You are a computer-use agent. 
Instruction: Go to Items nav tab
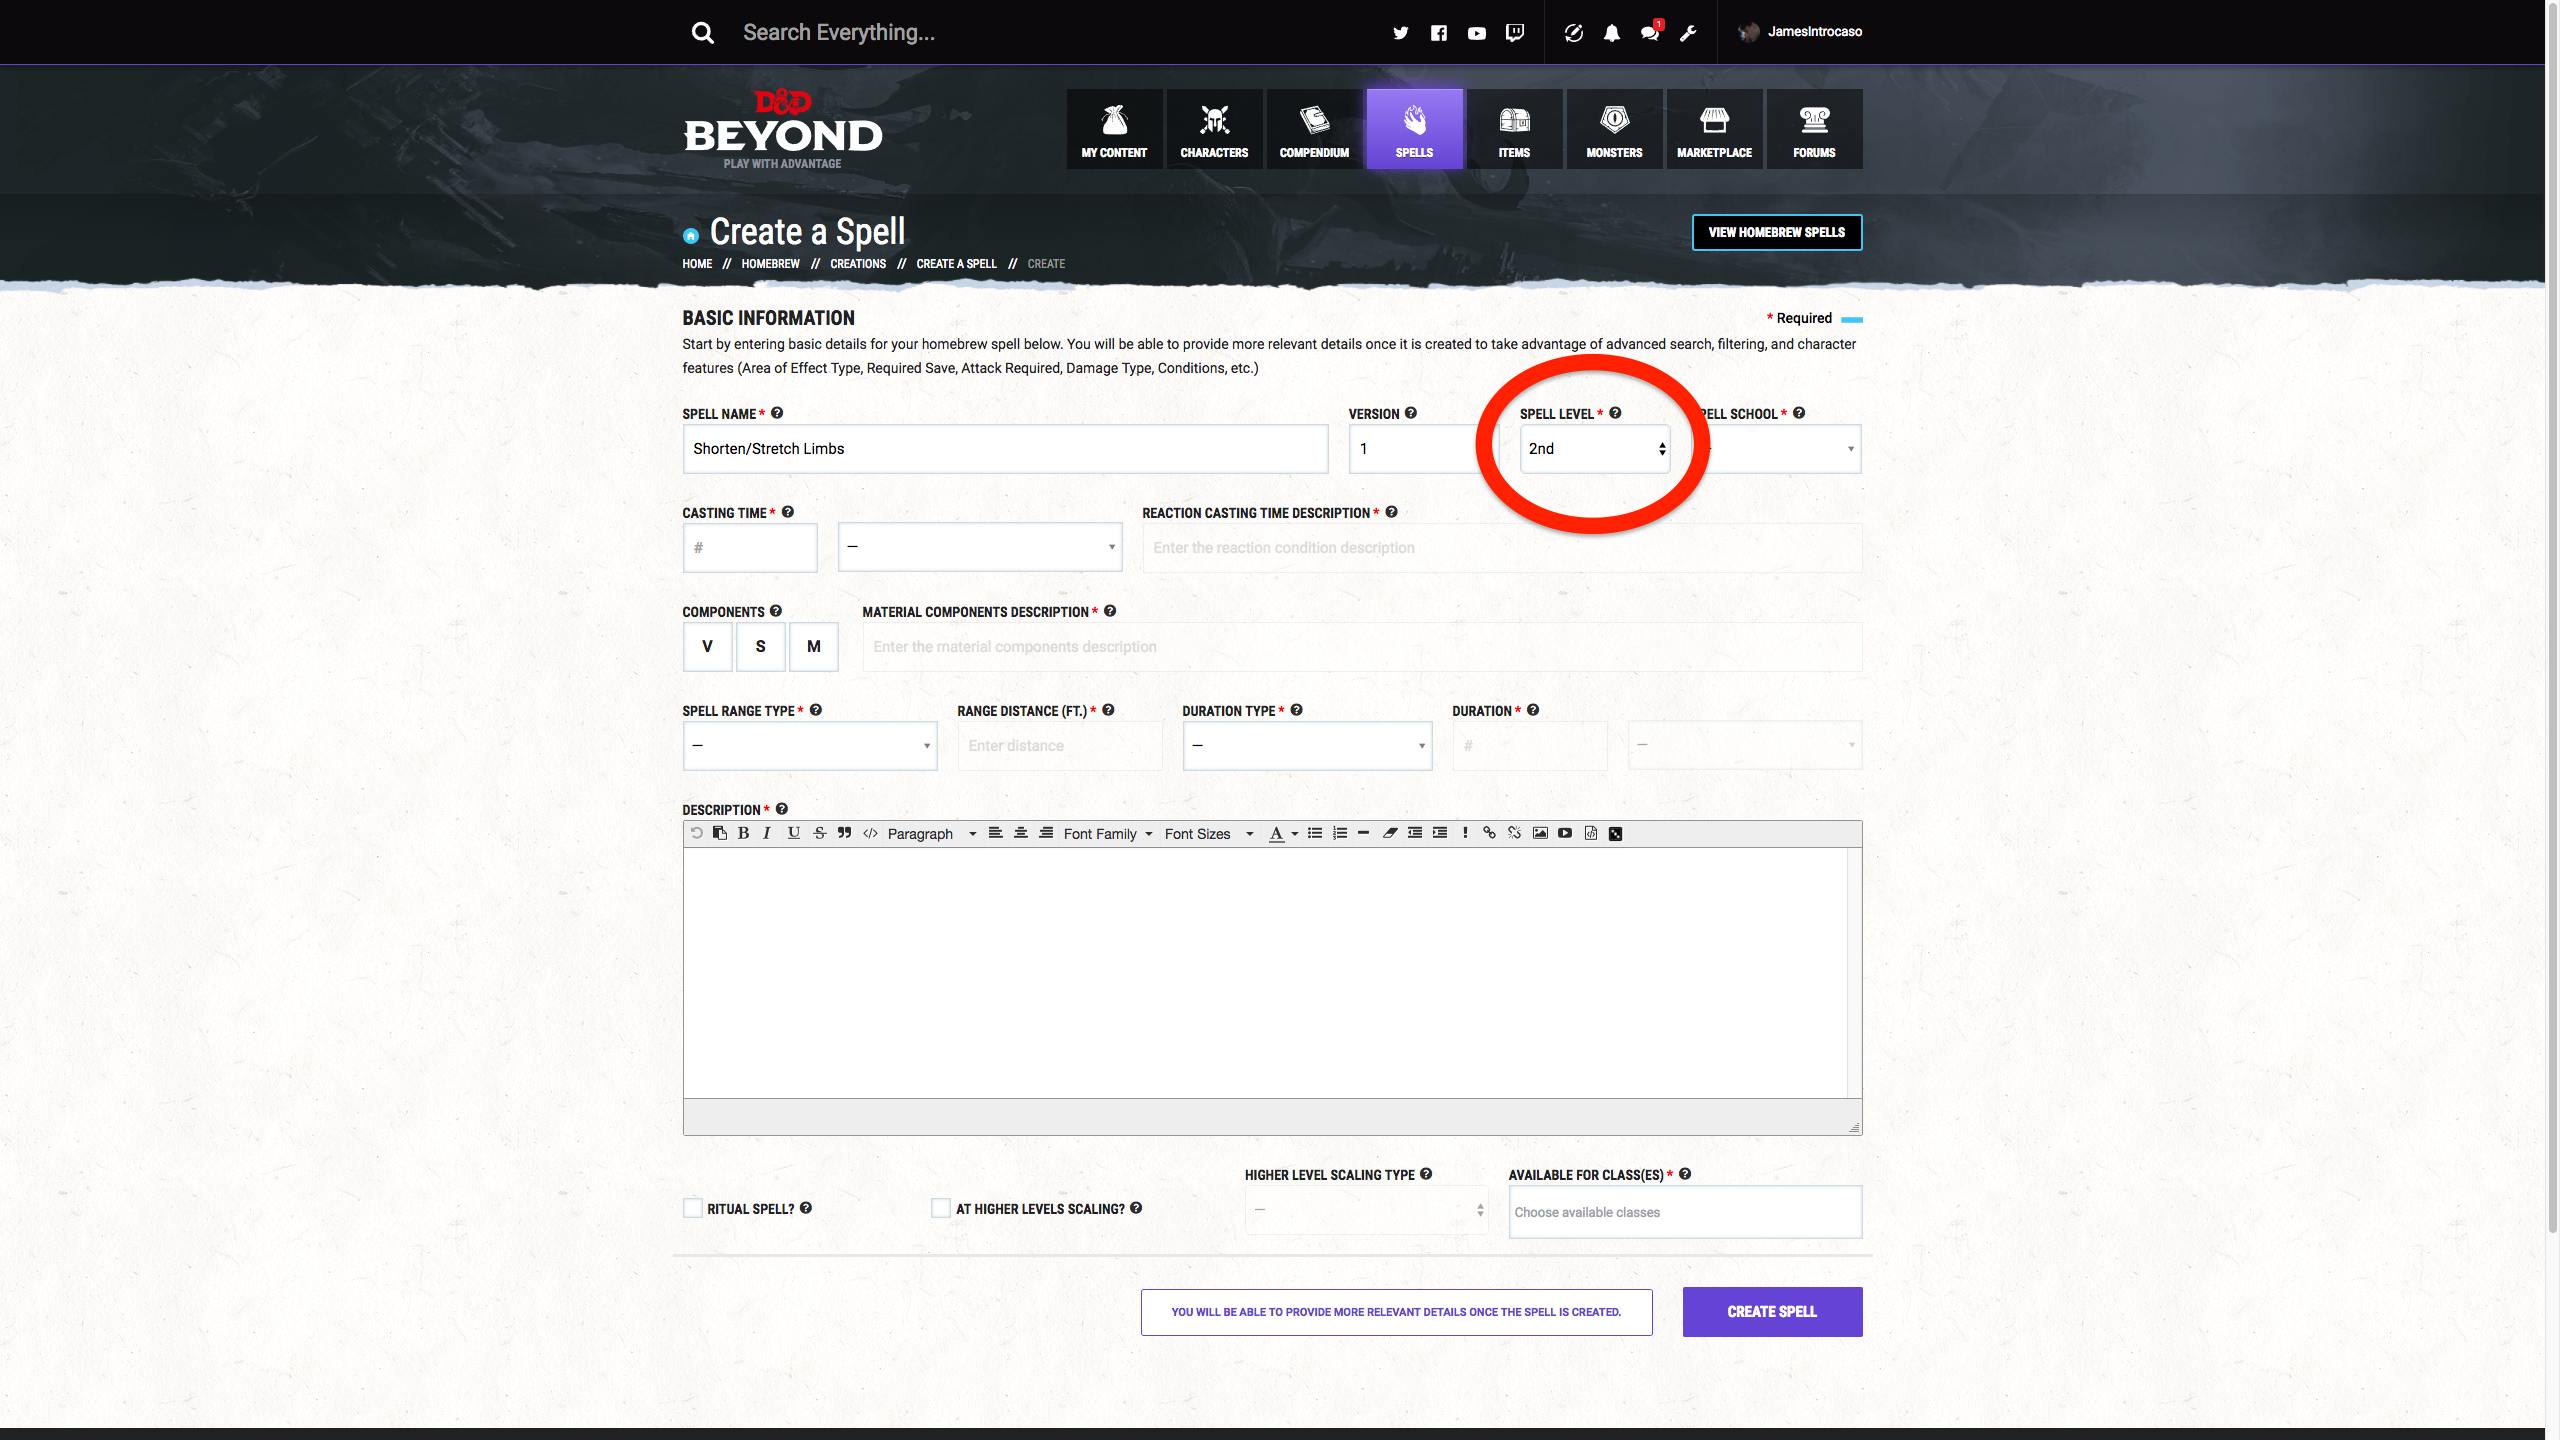tap(1514, 129)
